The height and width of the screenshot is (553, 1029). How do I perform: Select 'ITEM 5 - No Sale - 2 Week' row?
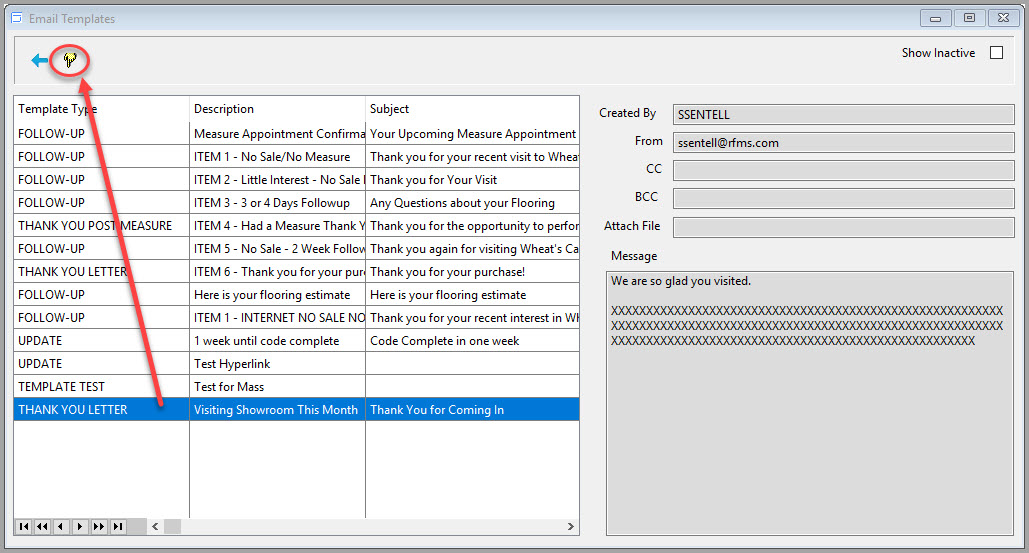(297, 249)
